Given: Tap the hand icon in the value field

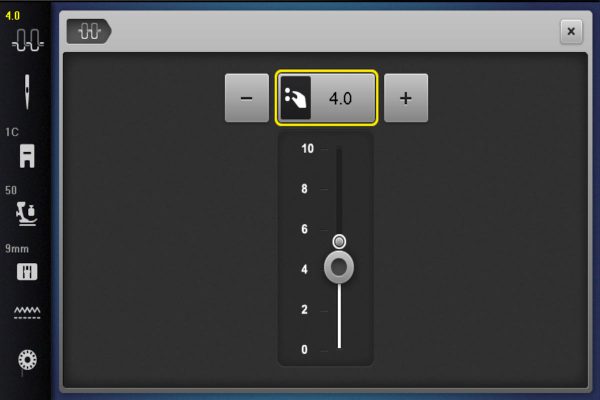Looking at the screenshot, I should tap(296, 98).
